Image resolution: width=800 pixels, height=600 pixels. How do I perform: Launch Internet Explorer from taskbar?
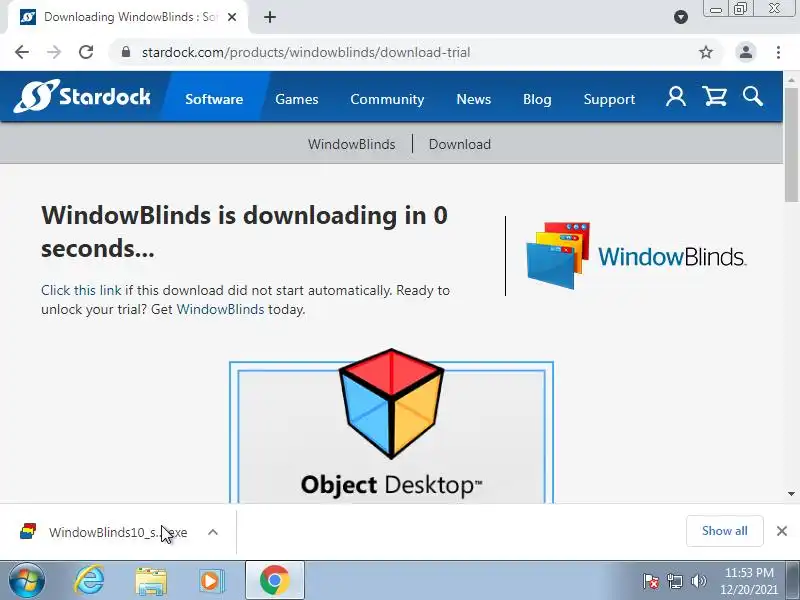(89, 581)
